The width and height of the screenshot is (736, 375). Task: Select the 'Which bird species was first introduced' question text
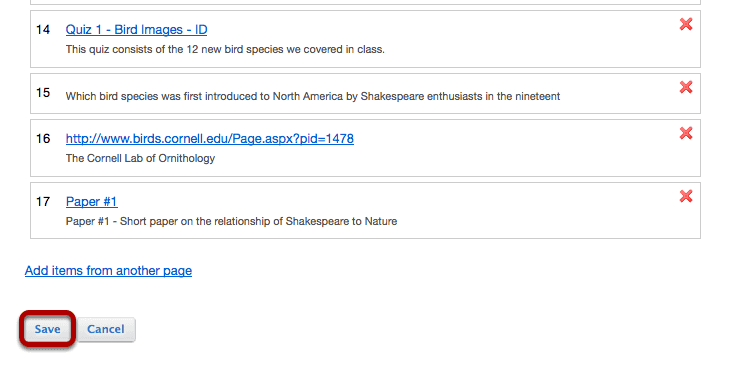313,96
